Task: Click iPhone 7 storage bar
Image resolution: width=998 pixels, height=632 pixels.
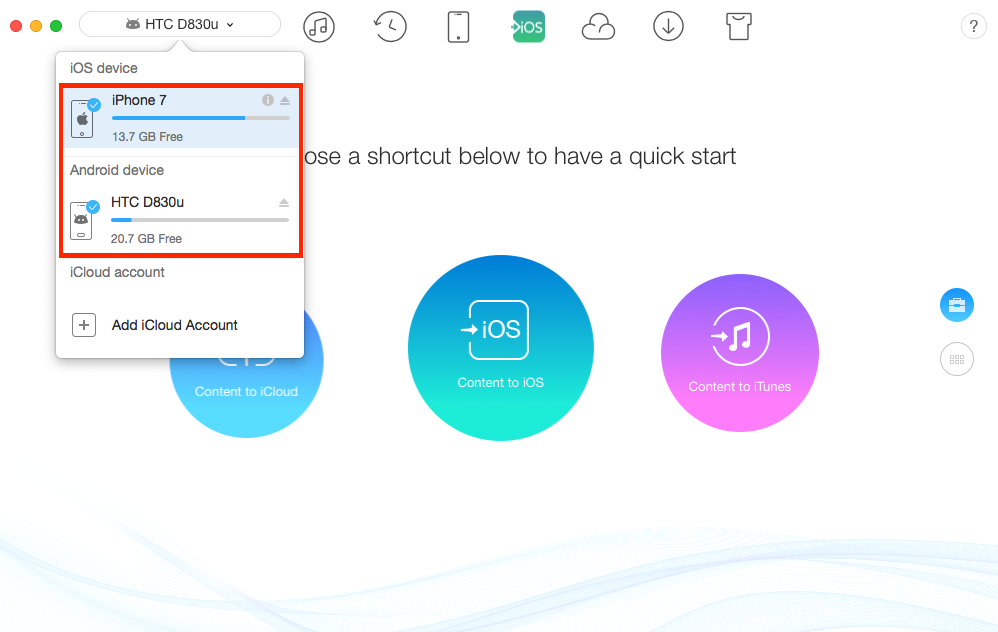Action: pos(200,118)
